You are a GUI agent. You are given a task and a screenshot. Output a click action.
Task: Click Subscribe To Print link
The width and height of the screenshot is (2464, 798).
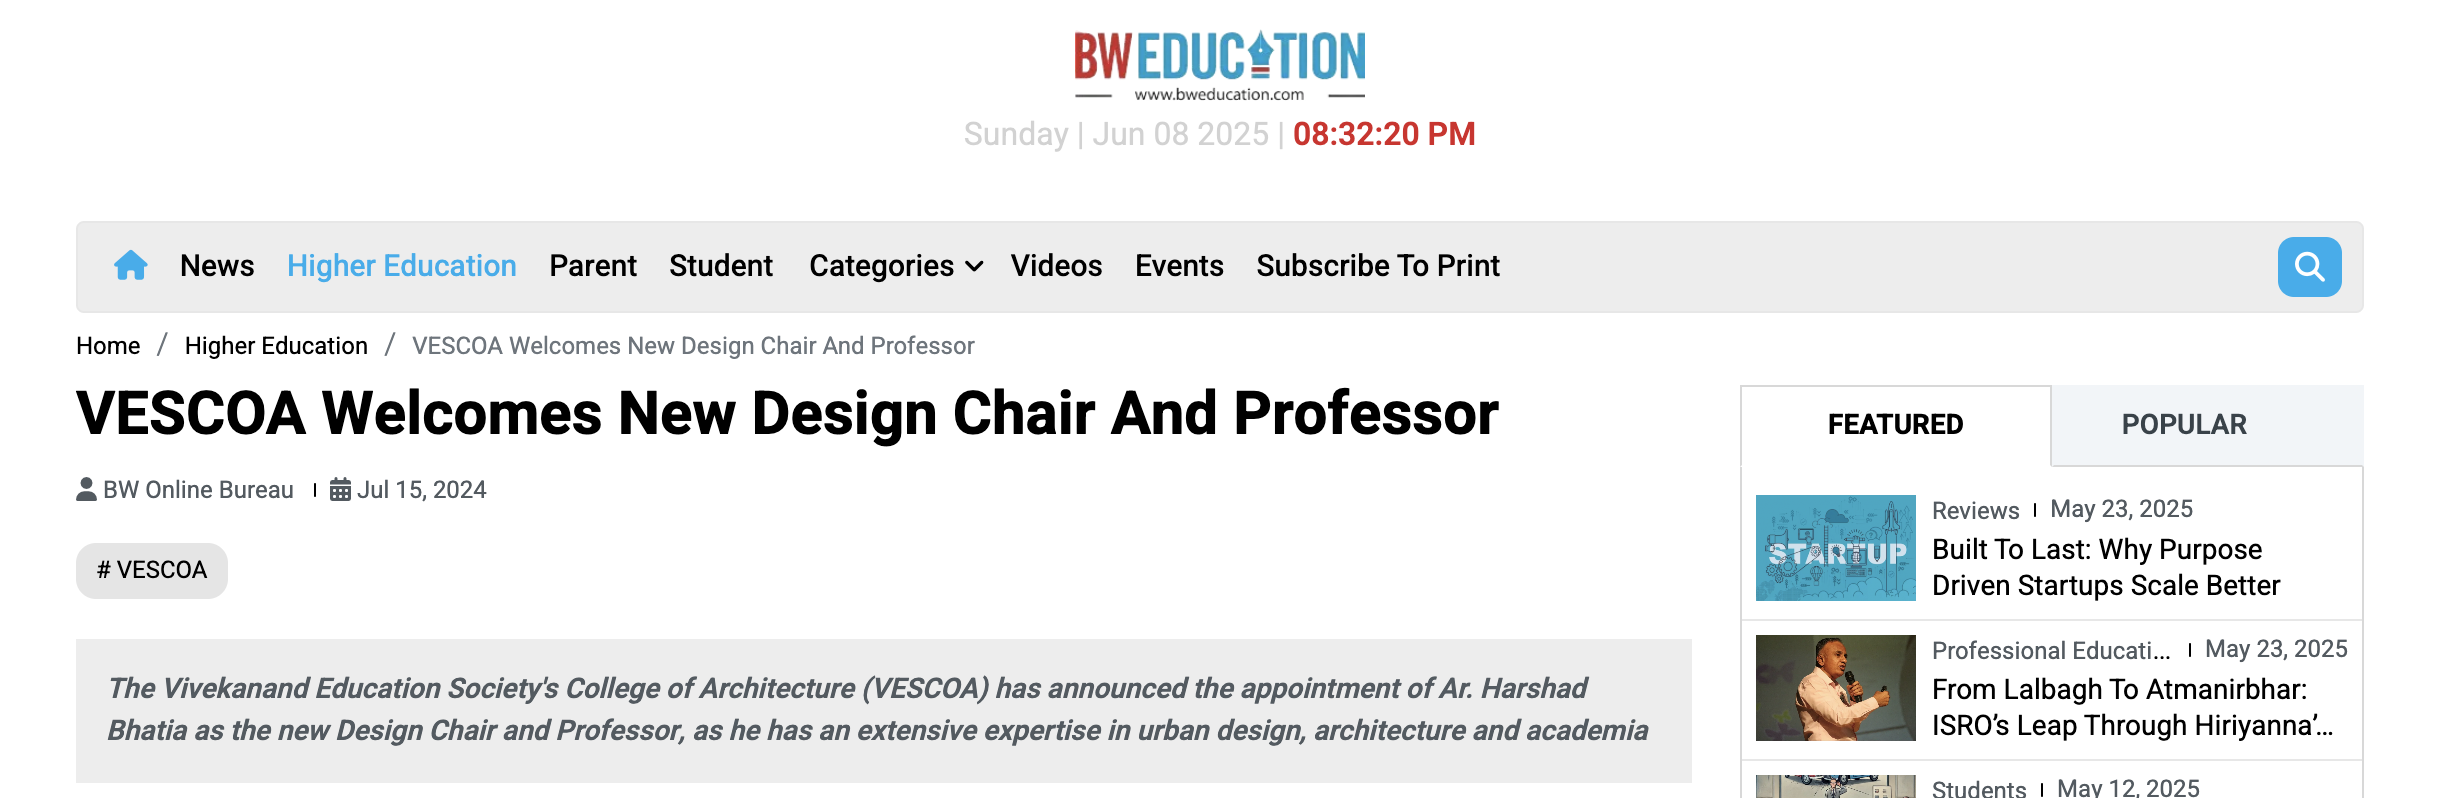pos(1378,266)
